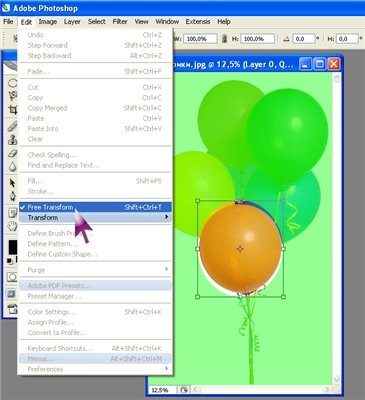Click the checked Free Transform entry

(95, 207)
